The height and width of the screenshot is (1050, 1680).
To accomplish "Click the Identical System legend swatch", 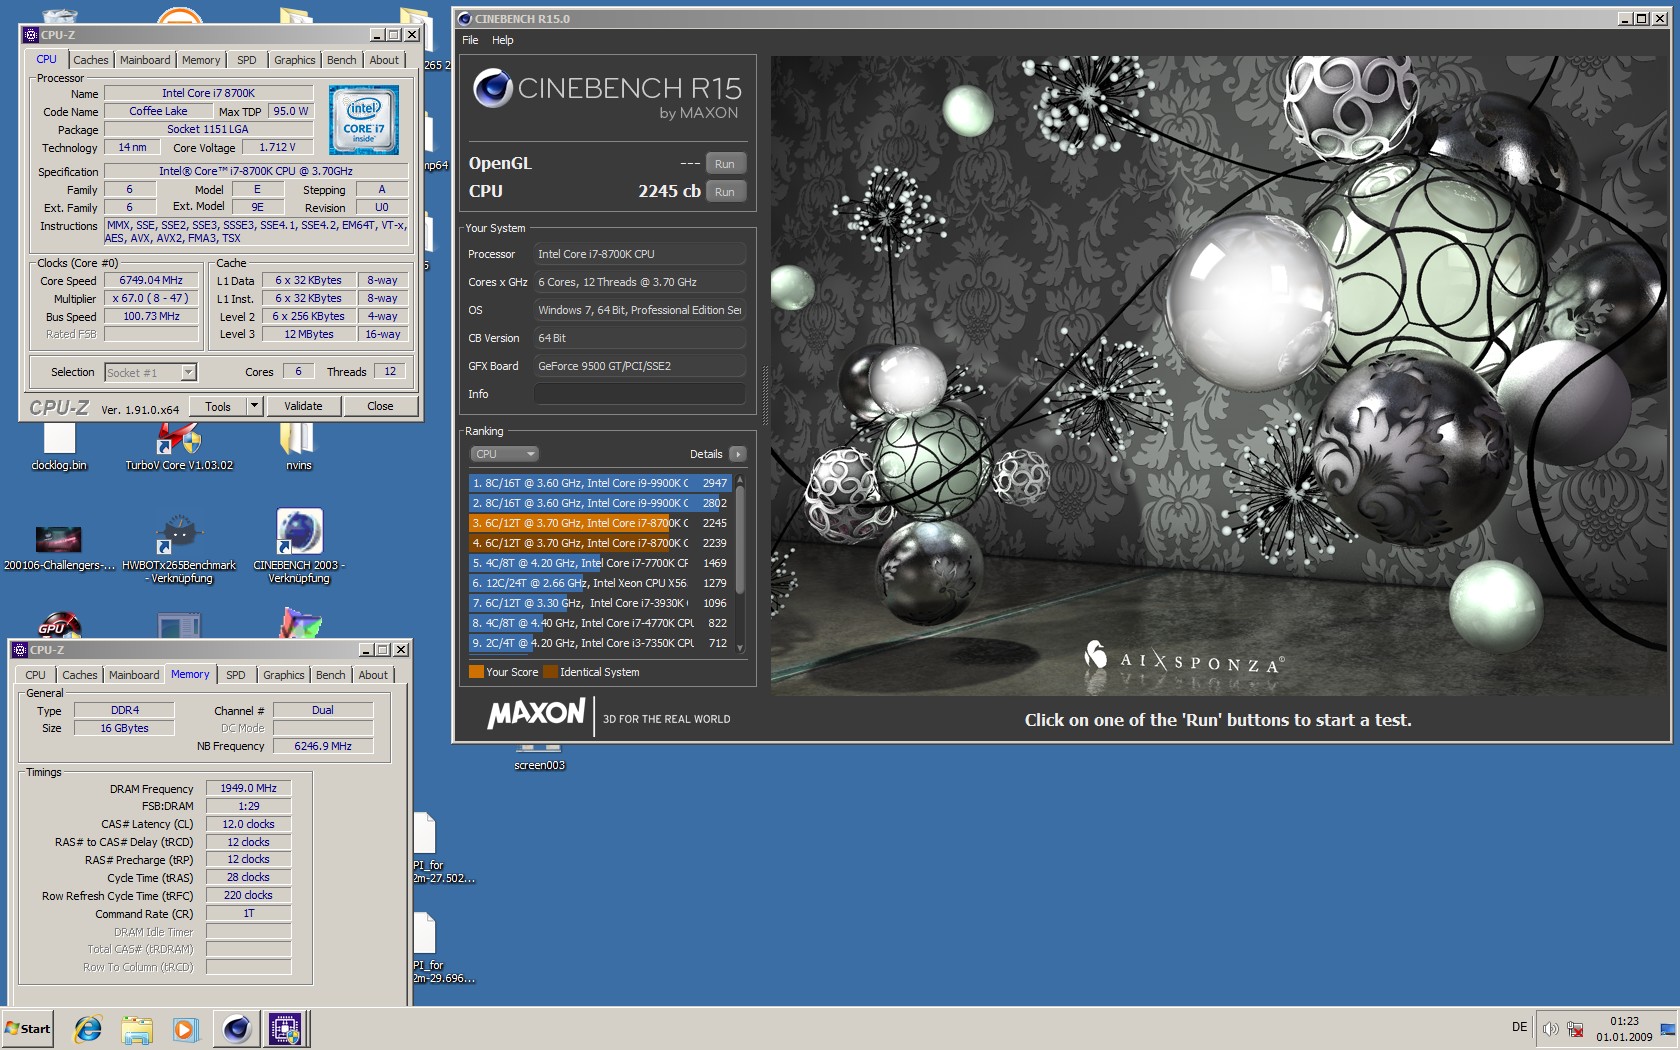I will (550, 672).
